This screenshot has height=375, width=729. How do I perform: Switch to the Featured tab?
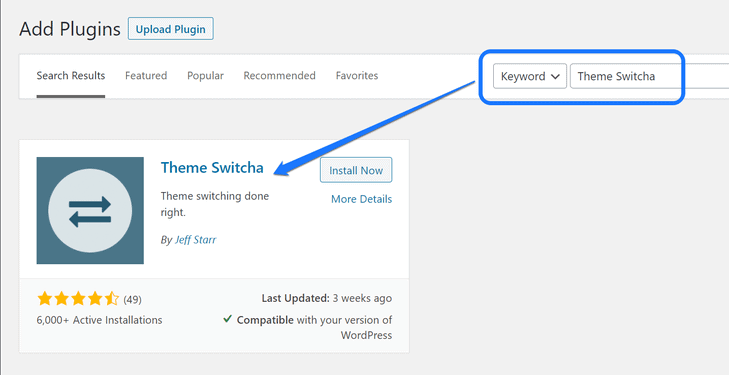146,75
